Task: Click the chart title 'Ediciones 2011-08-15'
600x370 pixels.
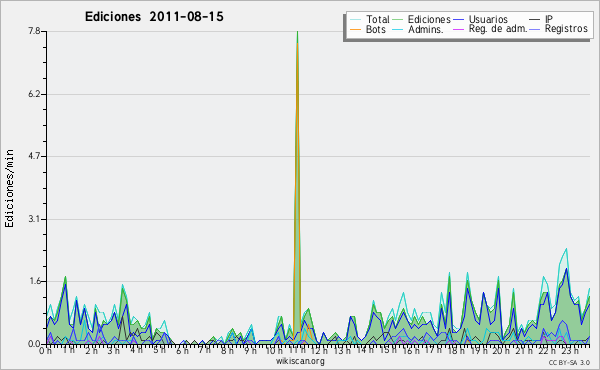Action: click(154, 17)
